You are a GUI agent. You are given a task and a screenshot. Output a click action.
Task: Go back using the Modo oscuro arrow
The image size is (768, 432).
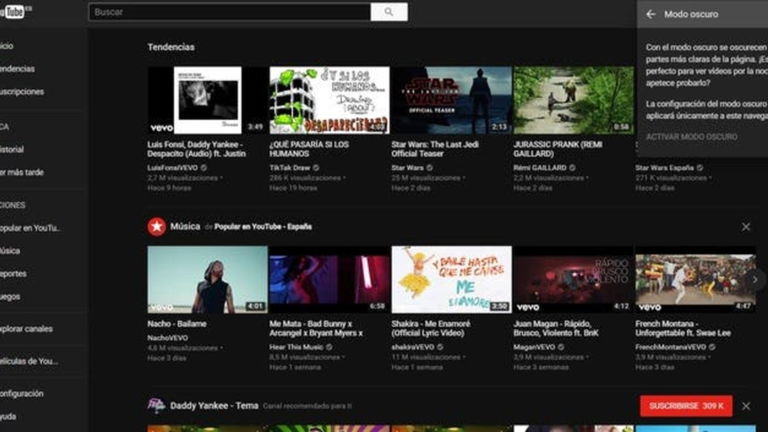click(x=650, y=14)
